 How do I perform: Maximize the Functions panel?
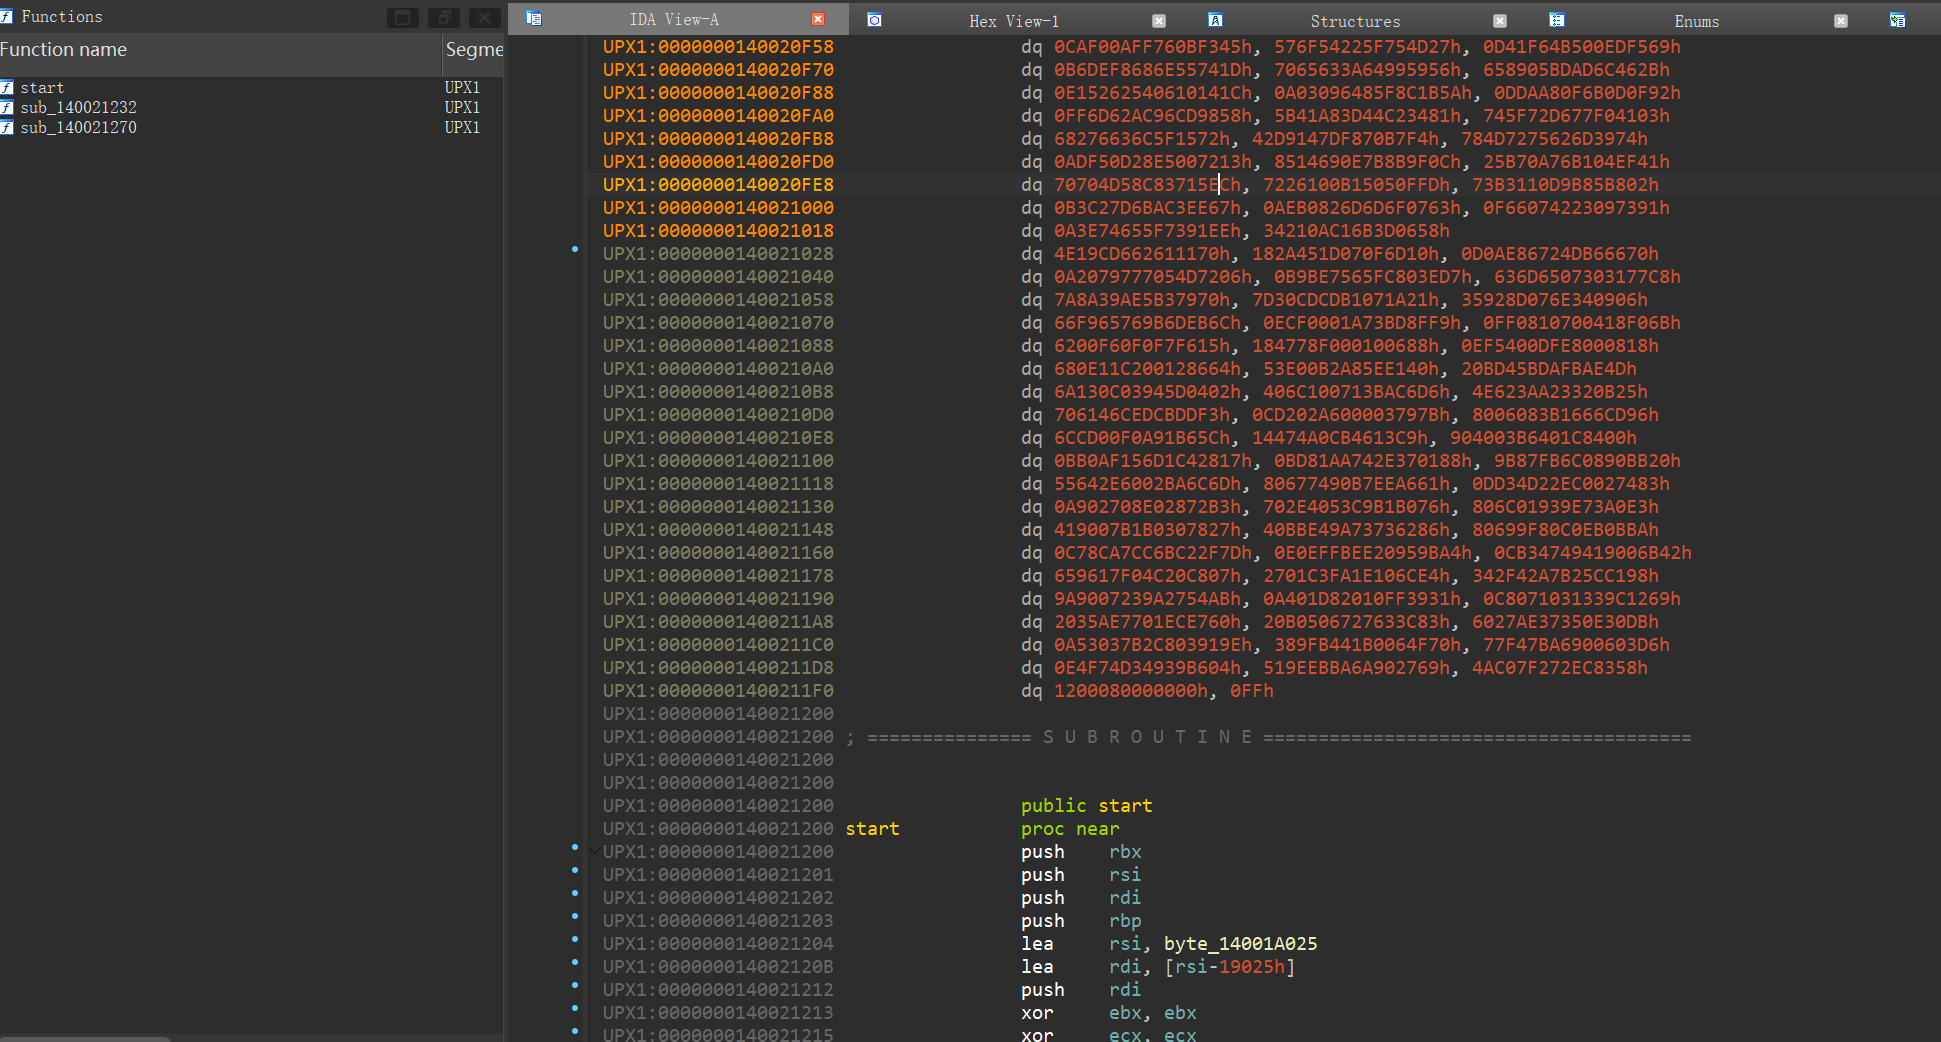pos(403,17)
